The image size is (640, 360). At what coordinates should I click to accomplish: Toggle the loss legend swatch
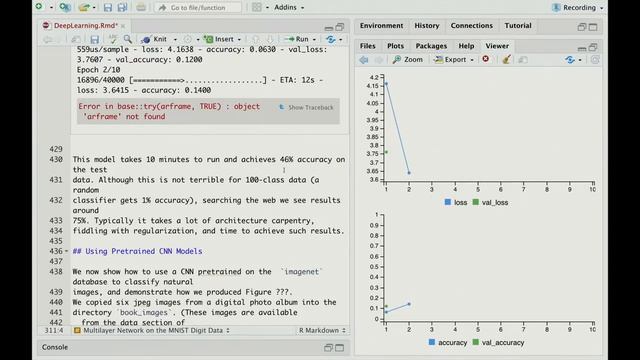448,202
